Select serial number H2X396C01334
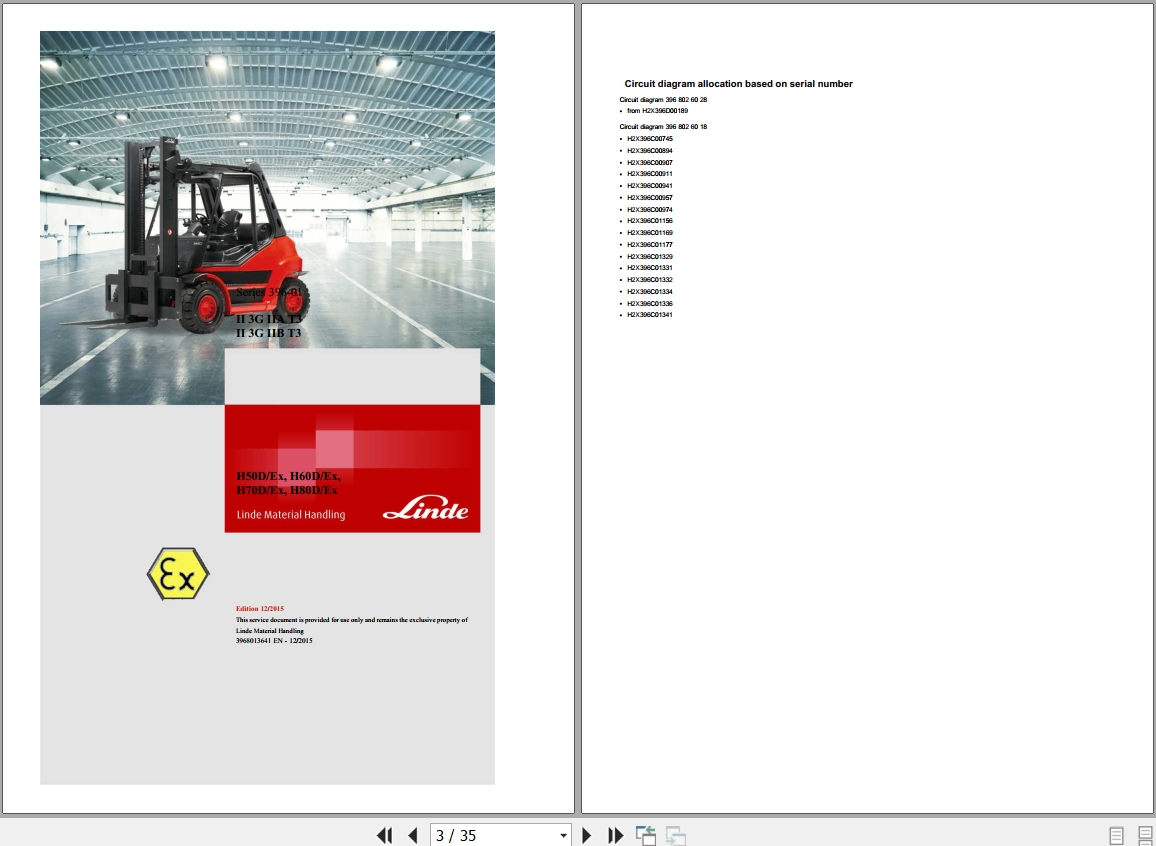This screenshot has height=846, width=1156. pyautogui.click(x=650, y=291)
